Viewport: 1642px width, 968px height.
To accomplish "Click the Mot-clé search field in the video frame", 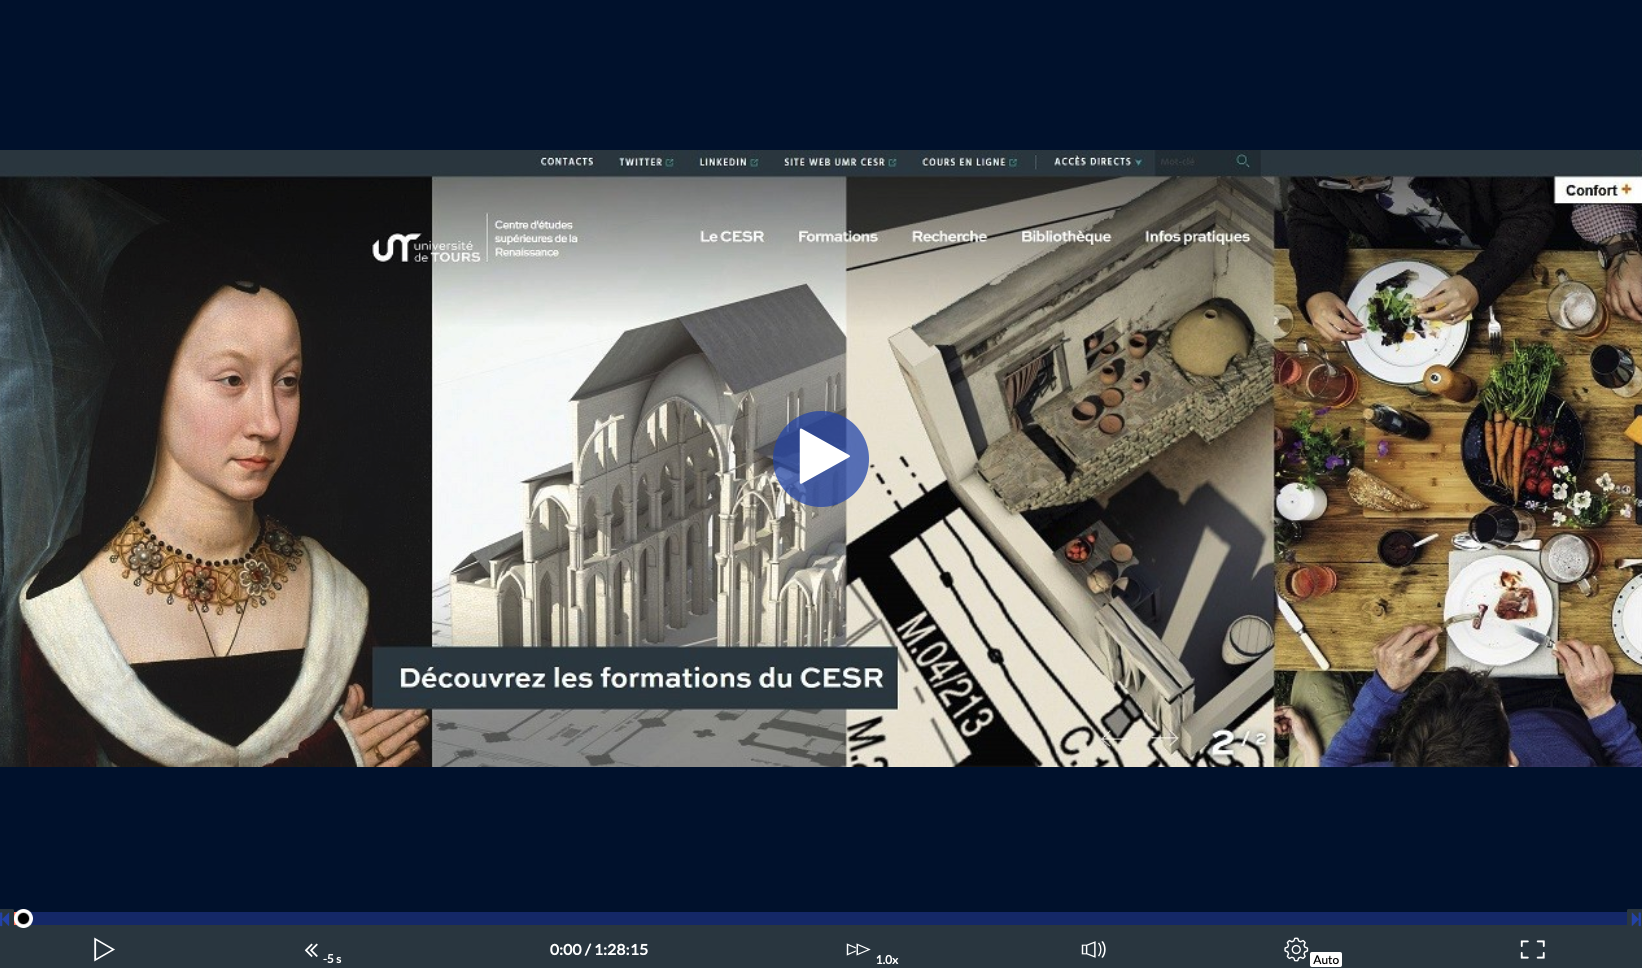I will click(1194, 162).
